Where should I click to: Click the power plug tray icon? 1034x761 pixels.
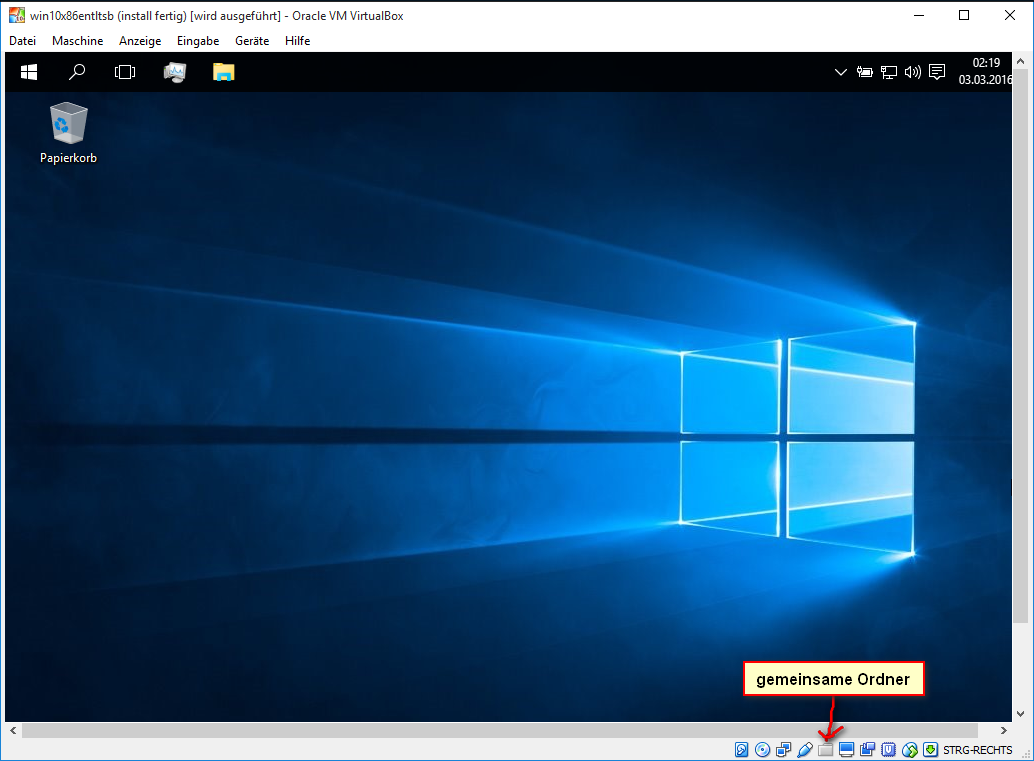[865, 72]
